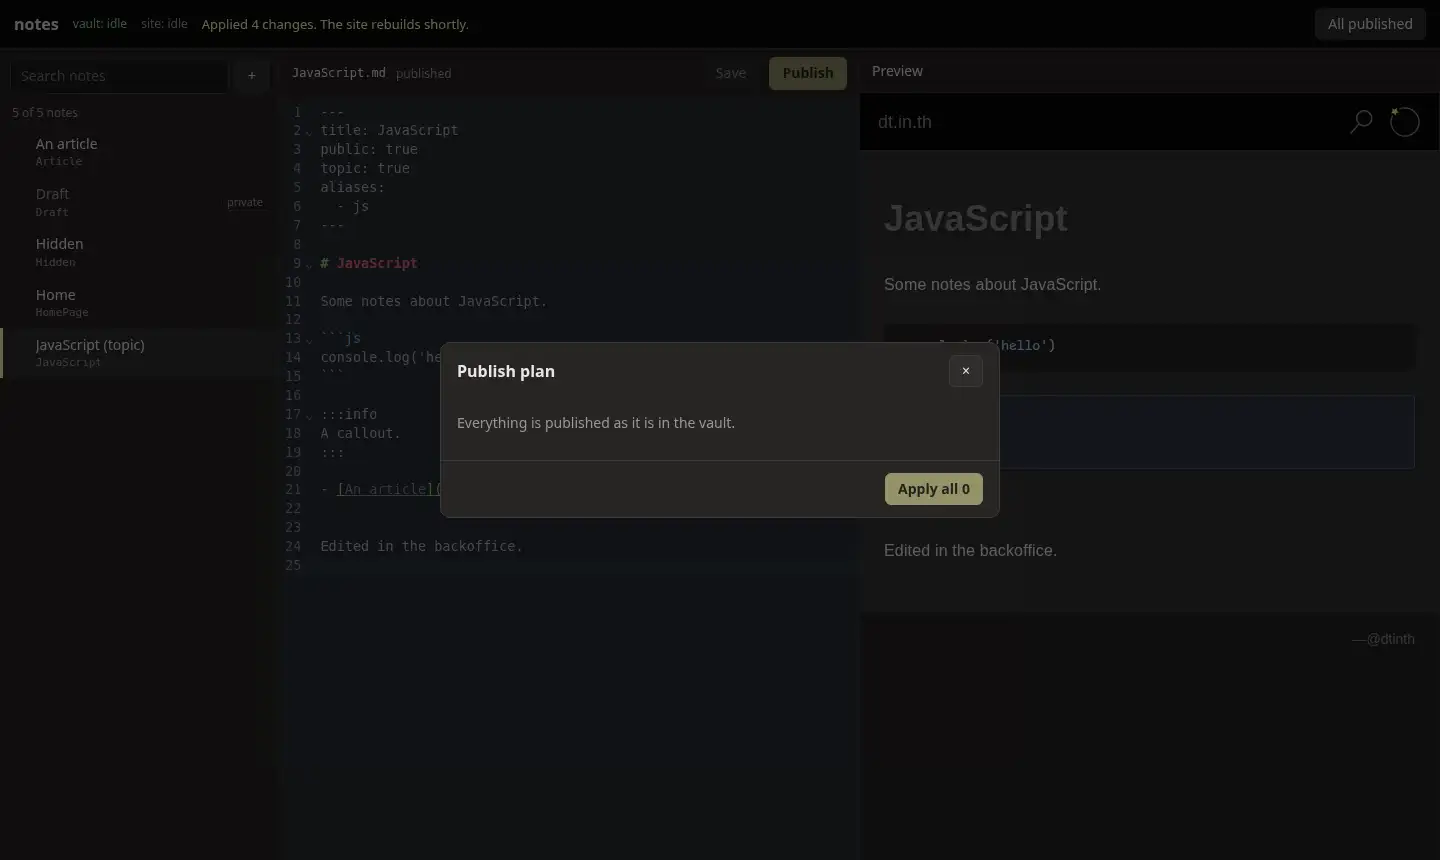Screen dimensions: 1440x860
Task: Add a new note with plus button
Action: tap(252, 76)
